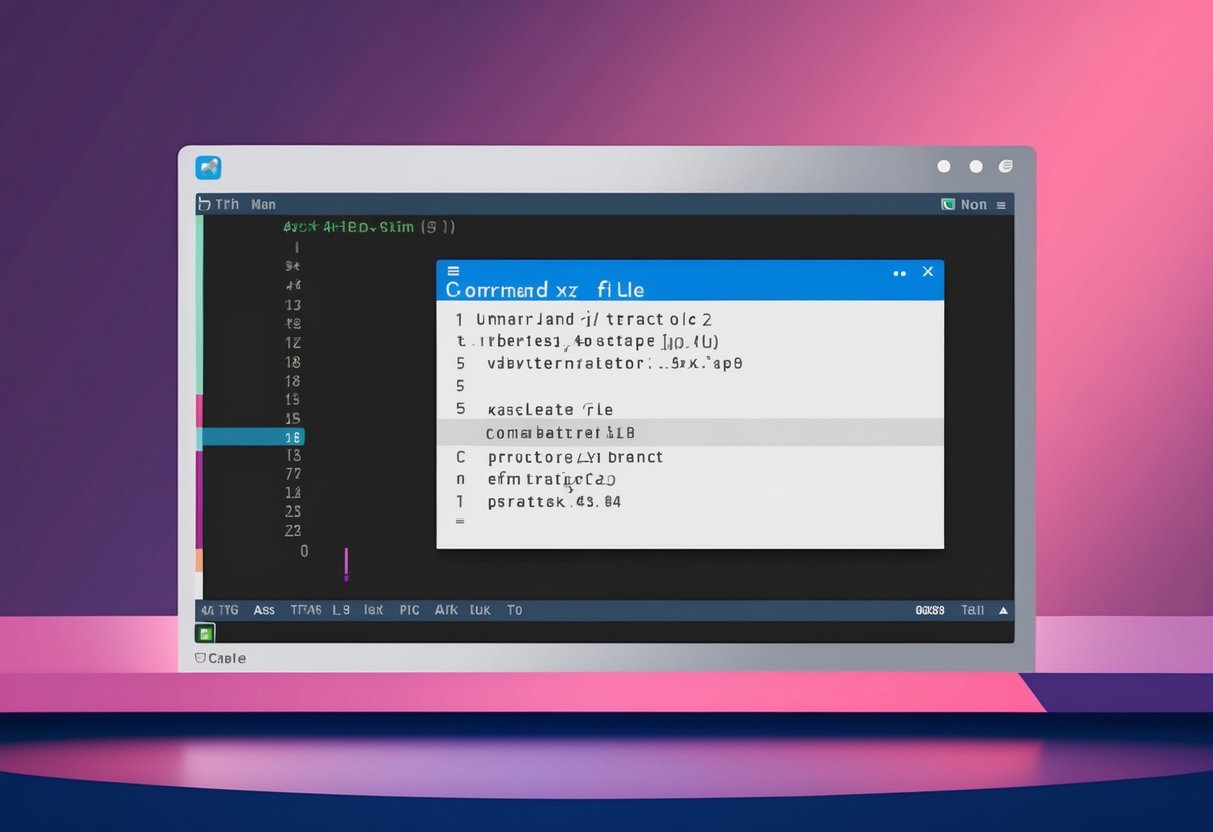Image resolution: width=1213 pixels, height=832 pixels.
Task: Open the Non dropdown in the titlebar
Action: [x=973, y=204]
